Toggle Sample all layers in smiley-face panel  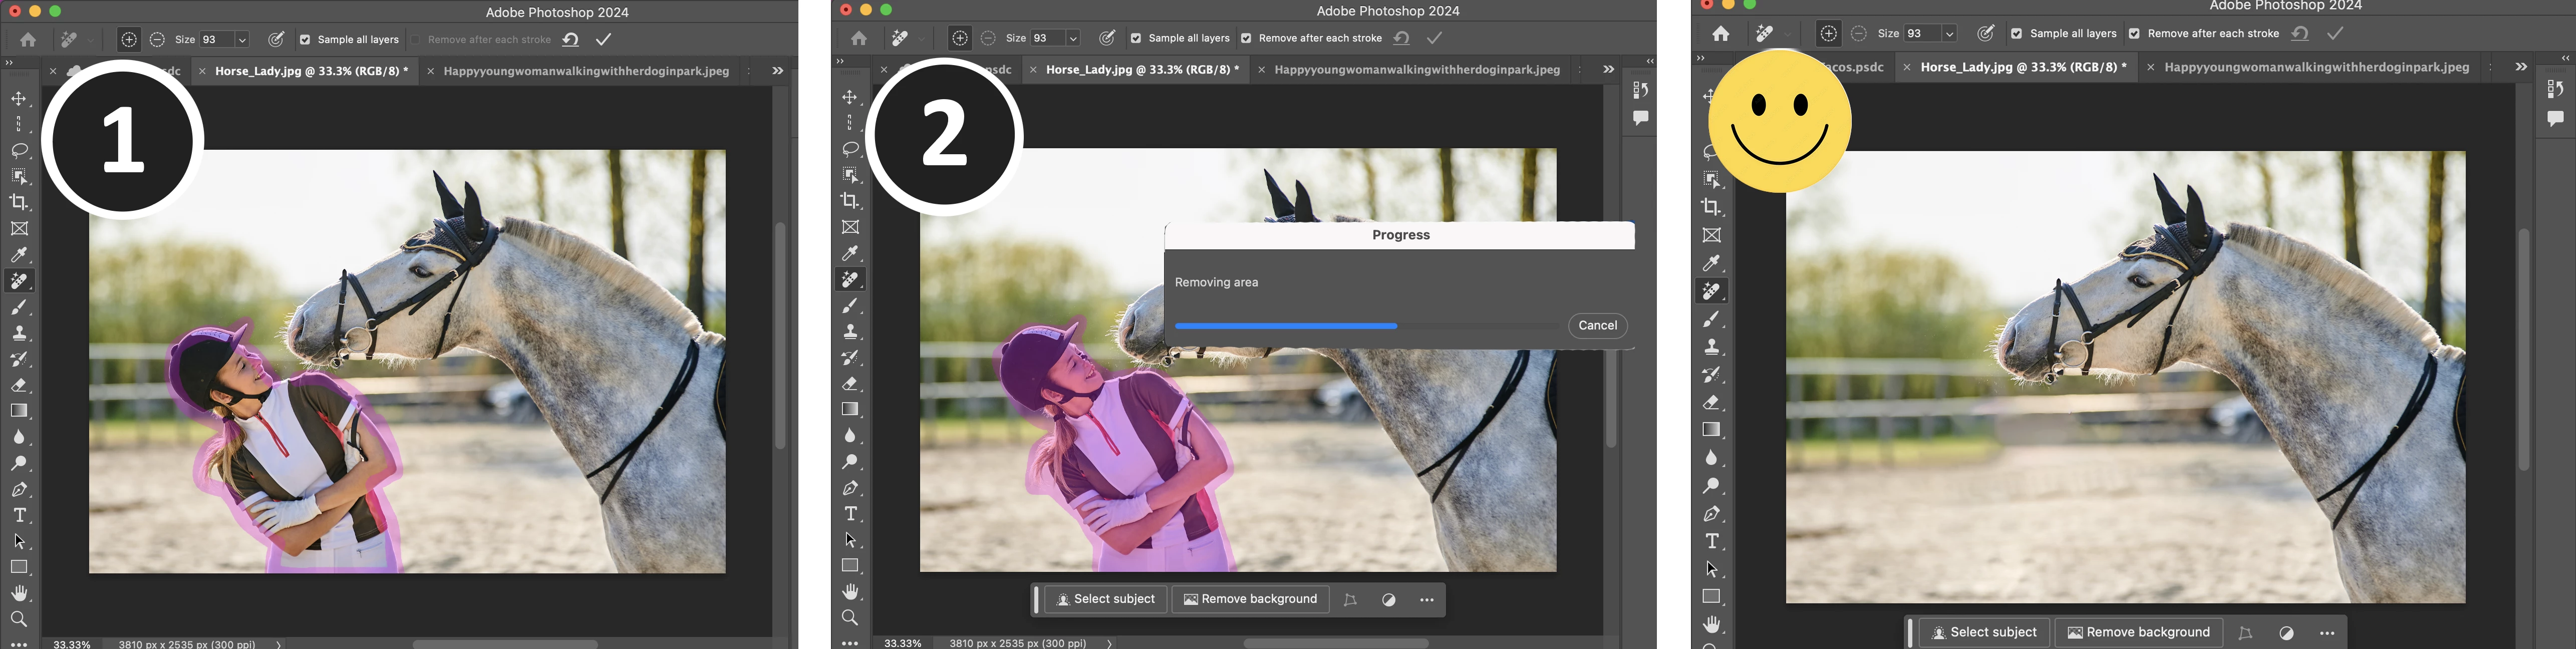tap(2016, 33)
